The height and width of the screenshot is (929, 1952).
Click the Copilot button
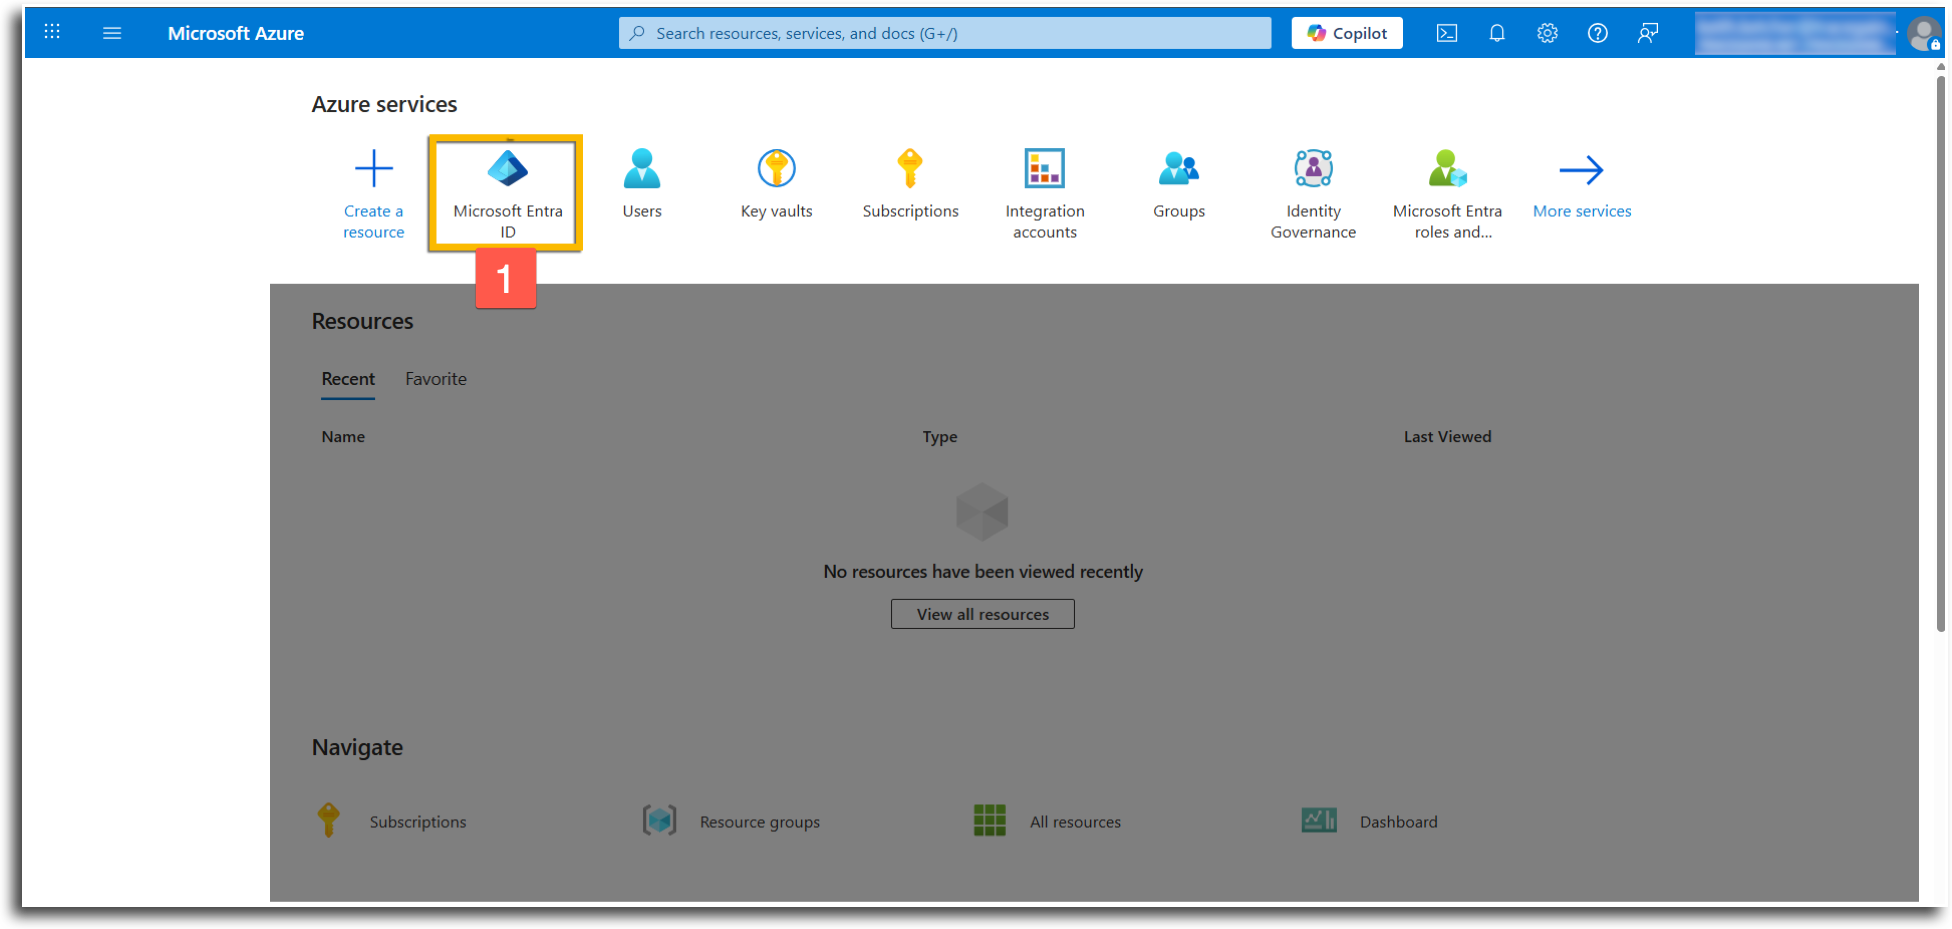point(1347,33)
